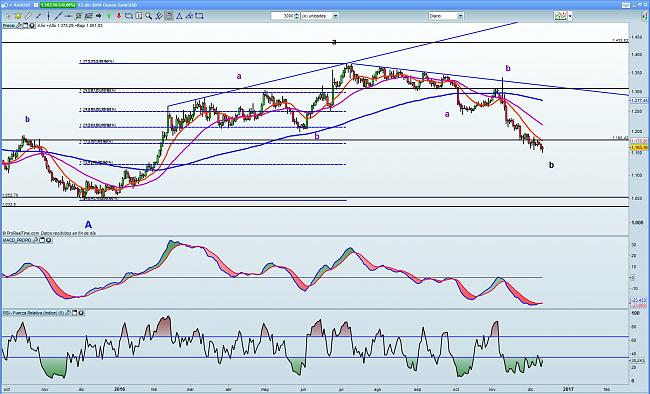The width and height of the screenshot is (650, 394).
Task: Click the Precio panel label
Action: pyautogui.click(x=9, y=26)
